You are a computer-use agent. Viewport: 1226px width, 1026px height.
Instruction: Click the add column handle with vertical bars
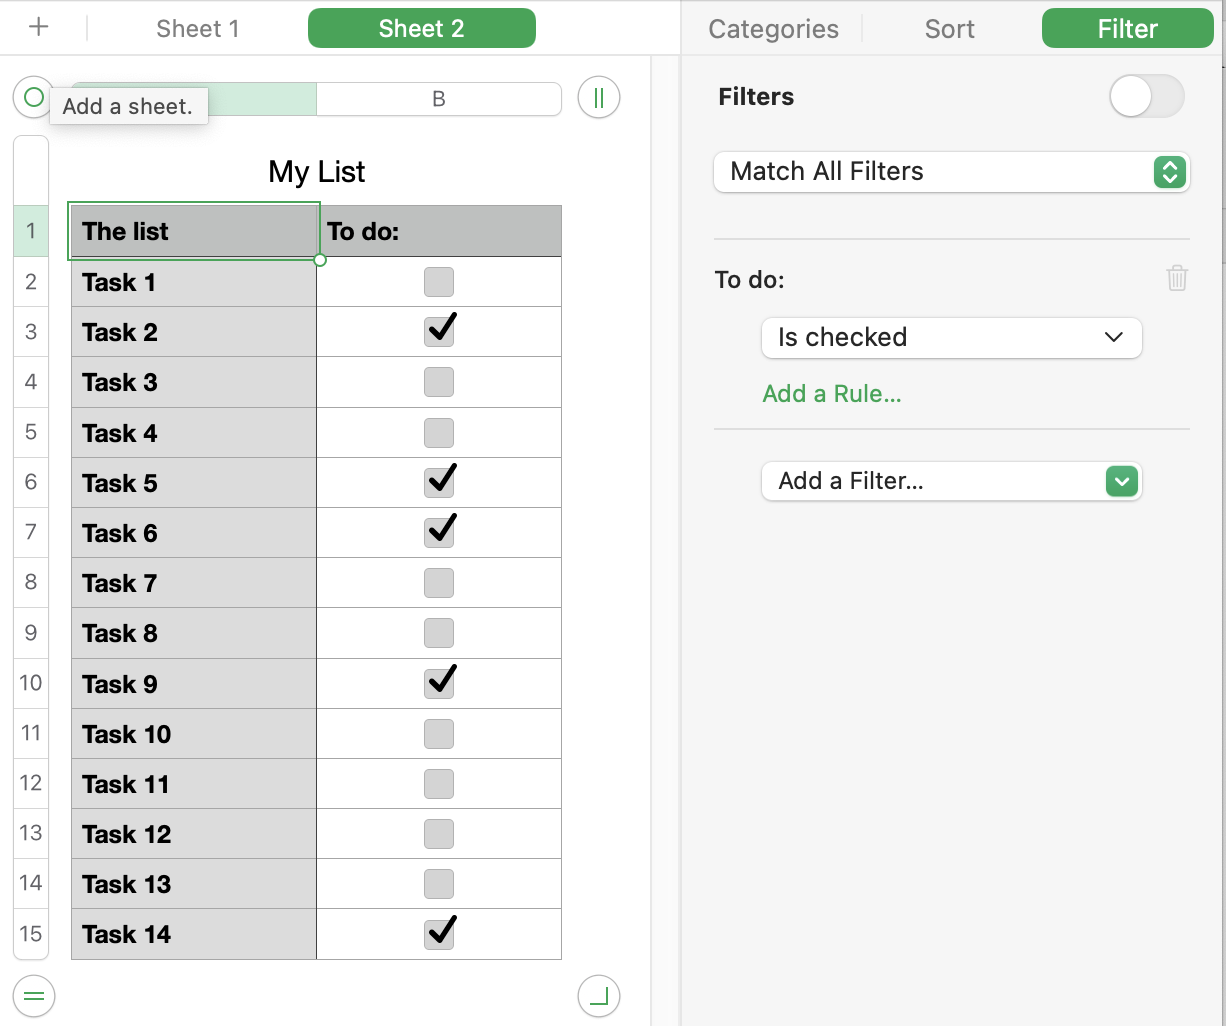(599, 98)
